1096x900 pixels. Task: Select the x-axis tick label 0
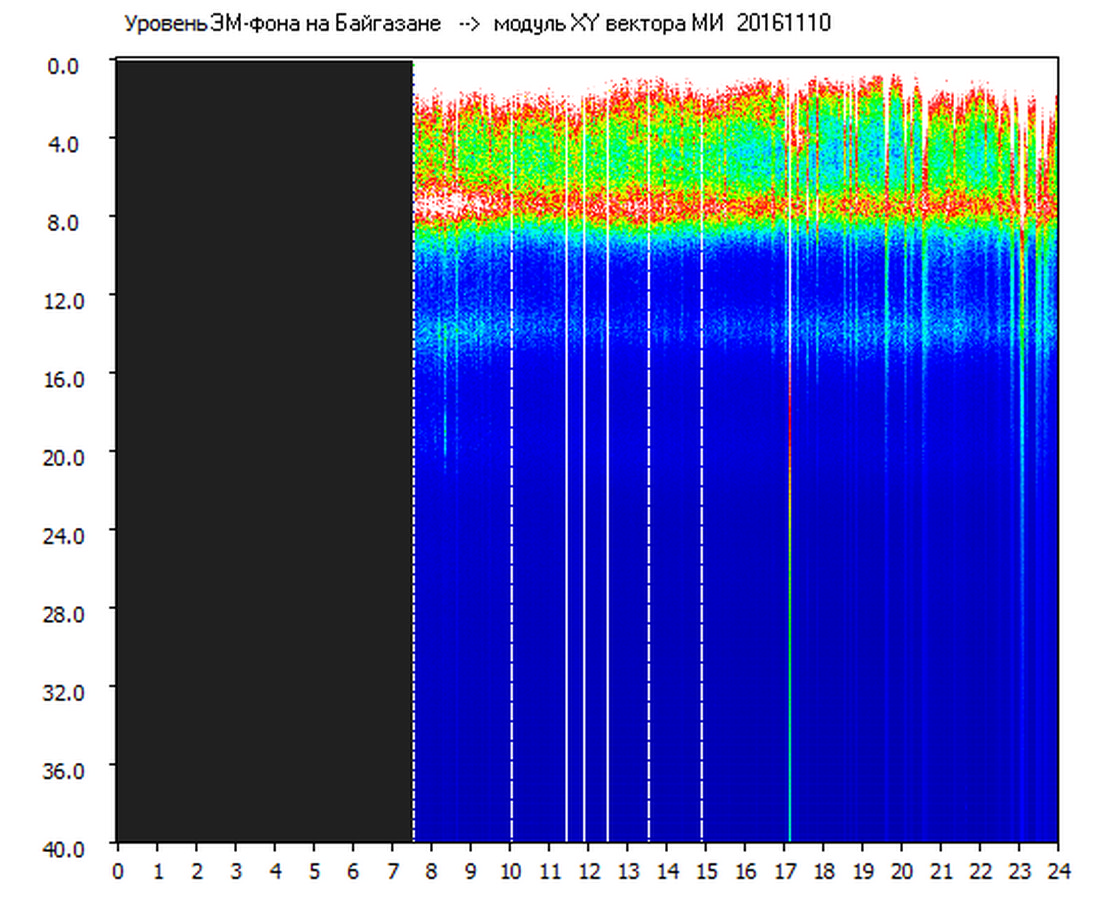[x=118, y=871]
